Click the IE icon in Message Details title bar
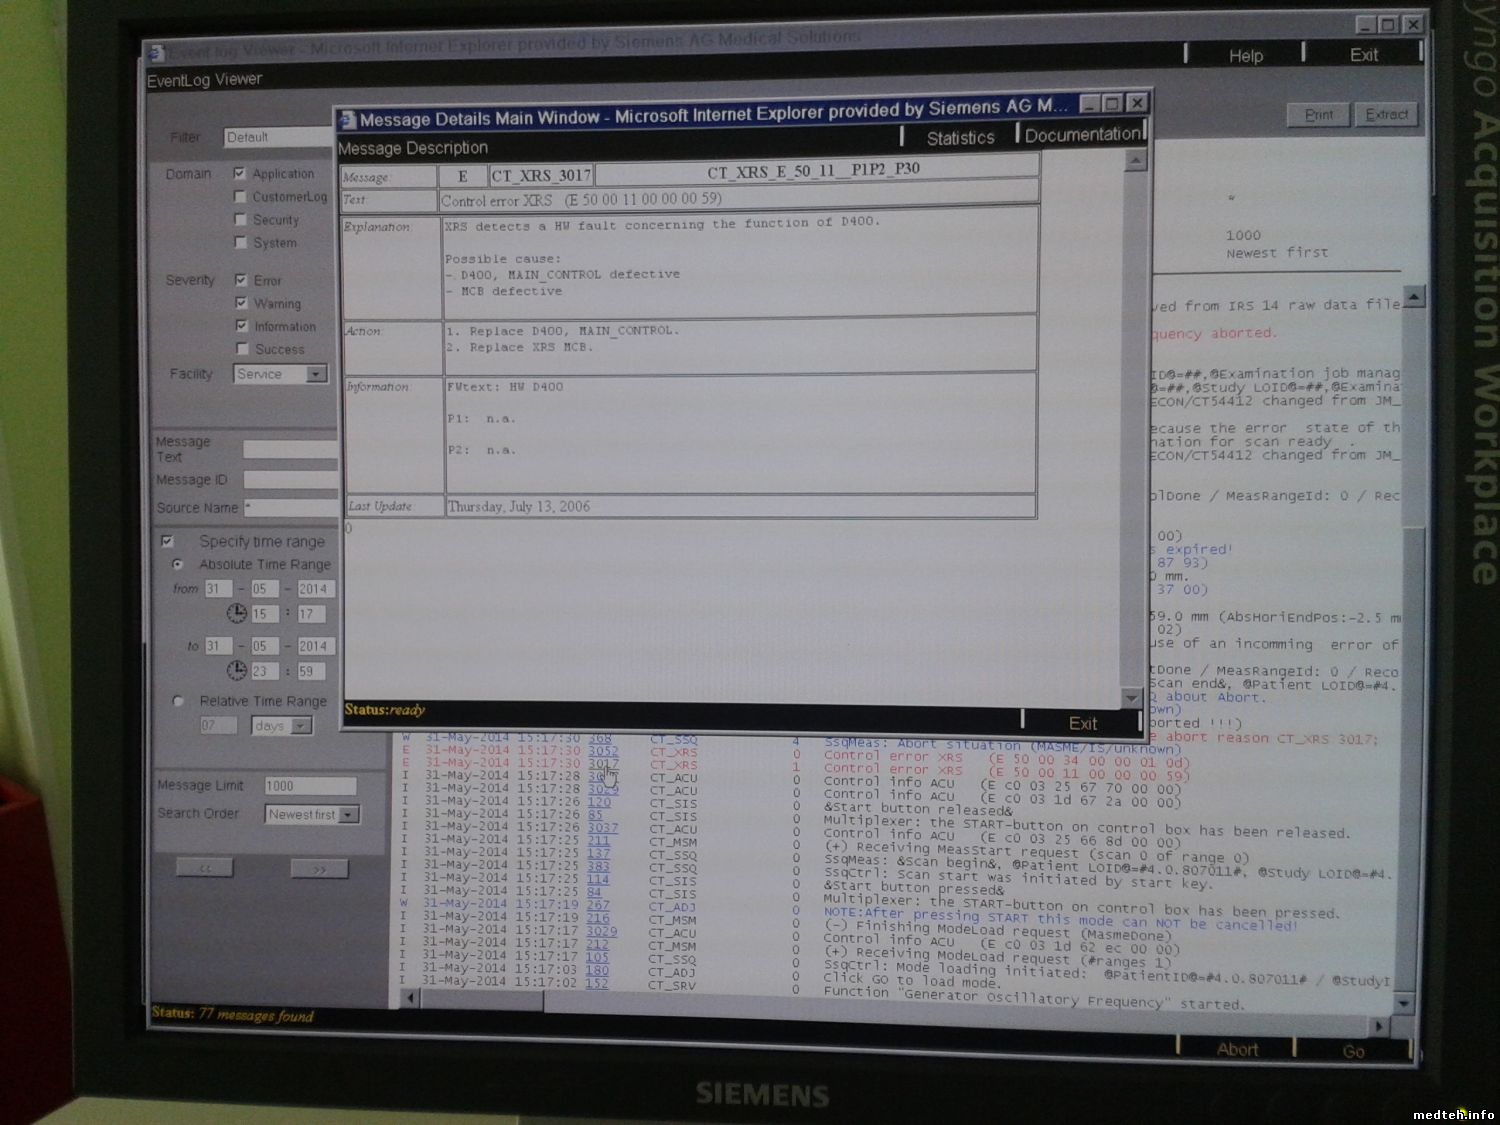Screen dimensions: 1500x1125 tap(347, 121)
